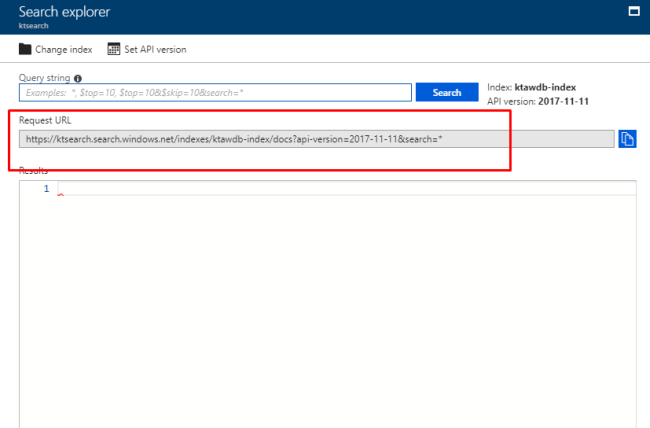Click the ktawdb-index index name text

click(x=545, y=88)
